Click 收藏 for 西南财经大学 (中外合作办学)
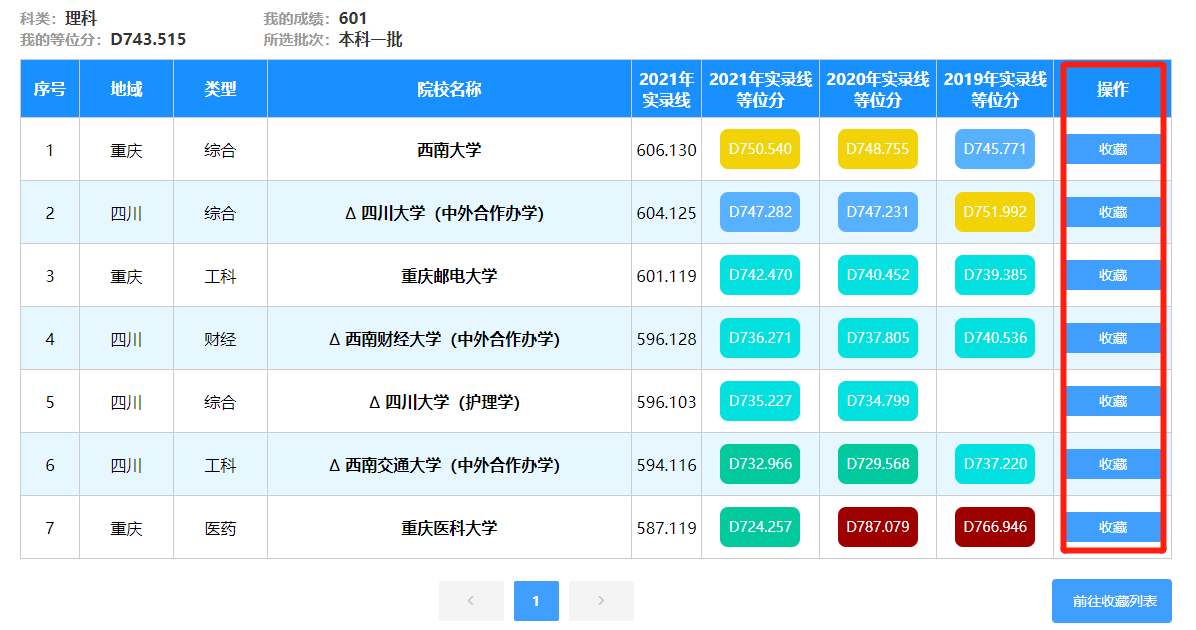The image size is (1196, 630). point(1113,338)
